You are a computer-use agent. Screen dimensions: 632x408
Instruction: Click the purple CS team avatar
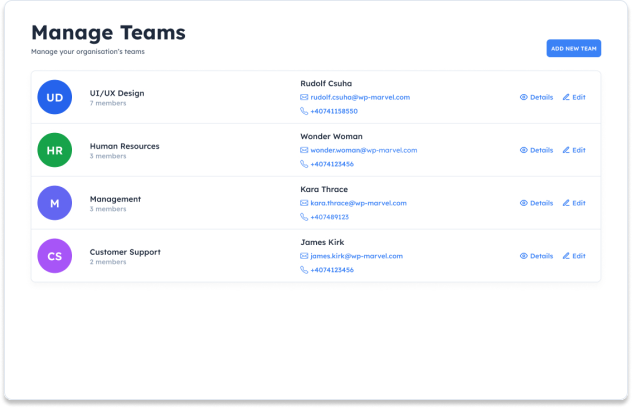pyautogui.click(x=54, y=256)
